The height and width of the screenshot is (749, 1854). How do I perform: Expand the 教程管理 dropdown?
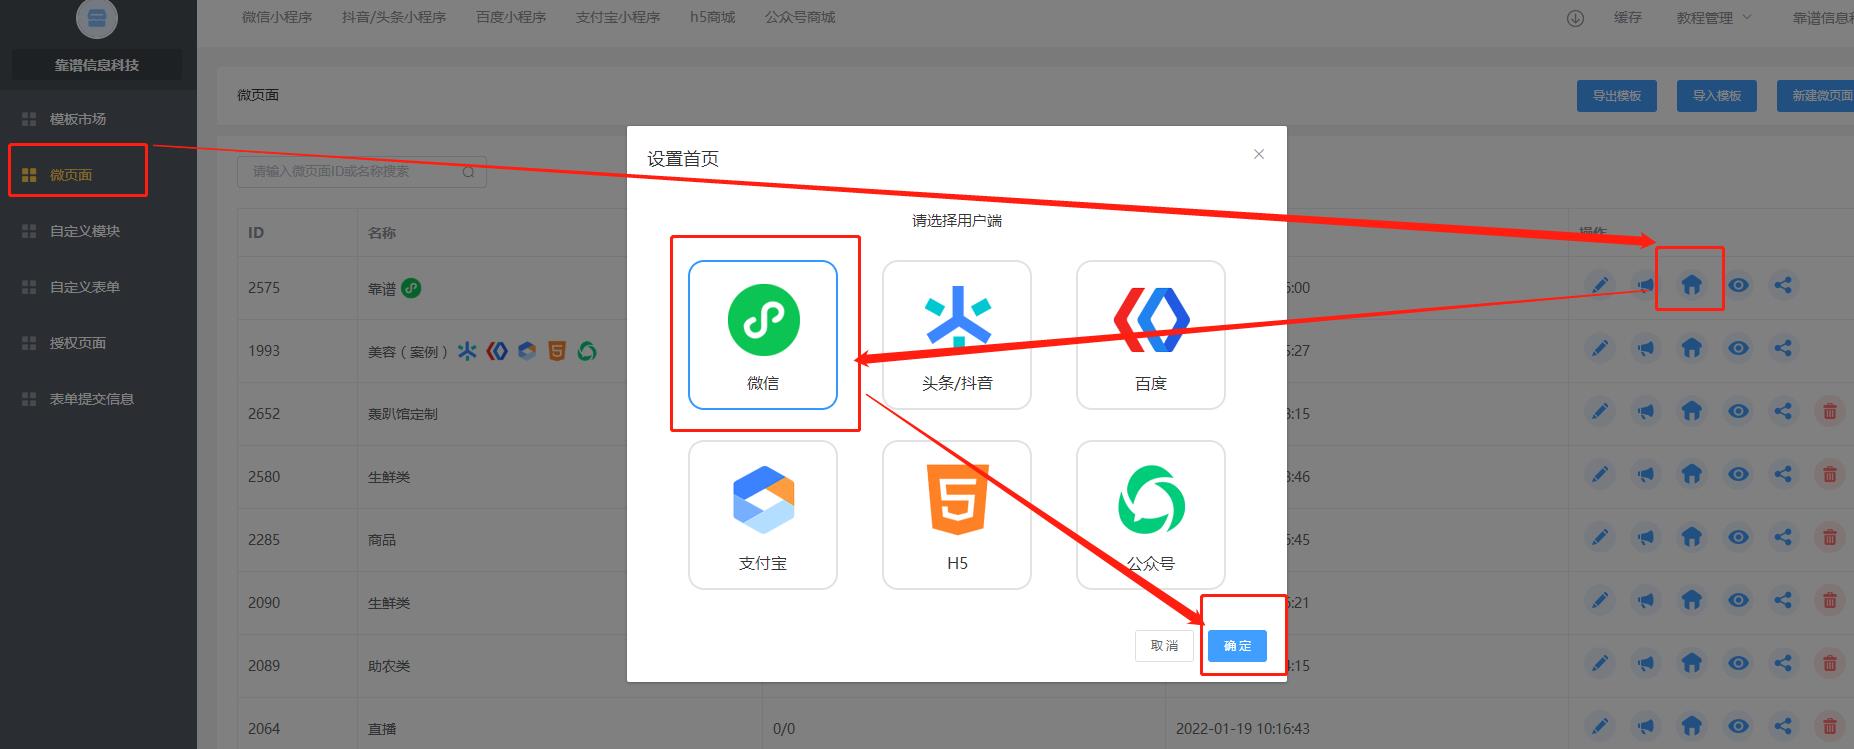(x=1714, y=18)
